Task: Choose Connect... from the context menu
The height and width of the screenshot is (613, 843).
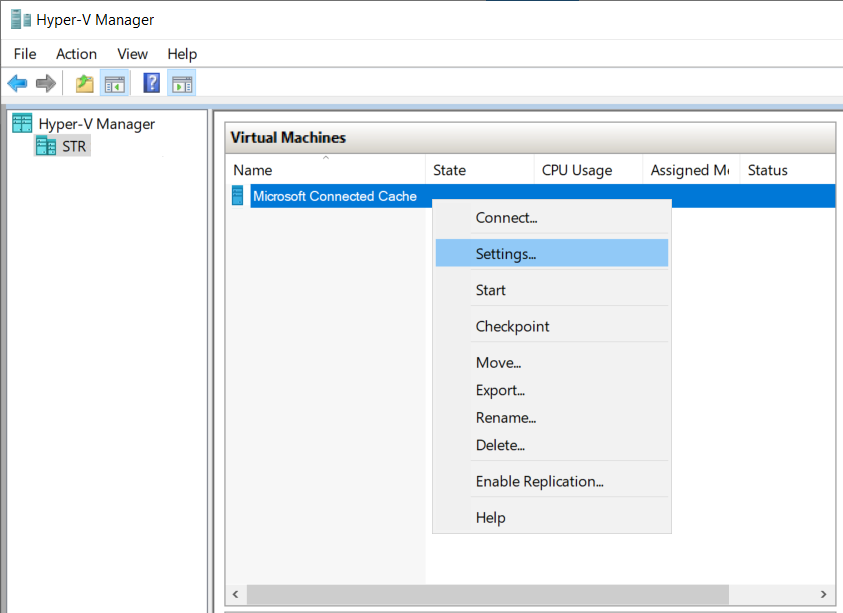Action: 506,218
